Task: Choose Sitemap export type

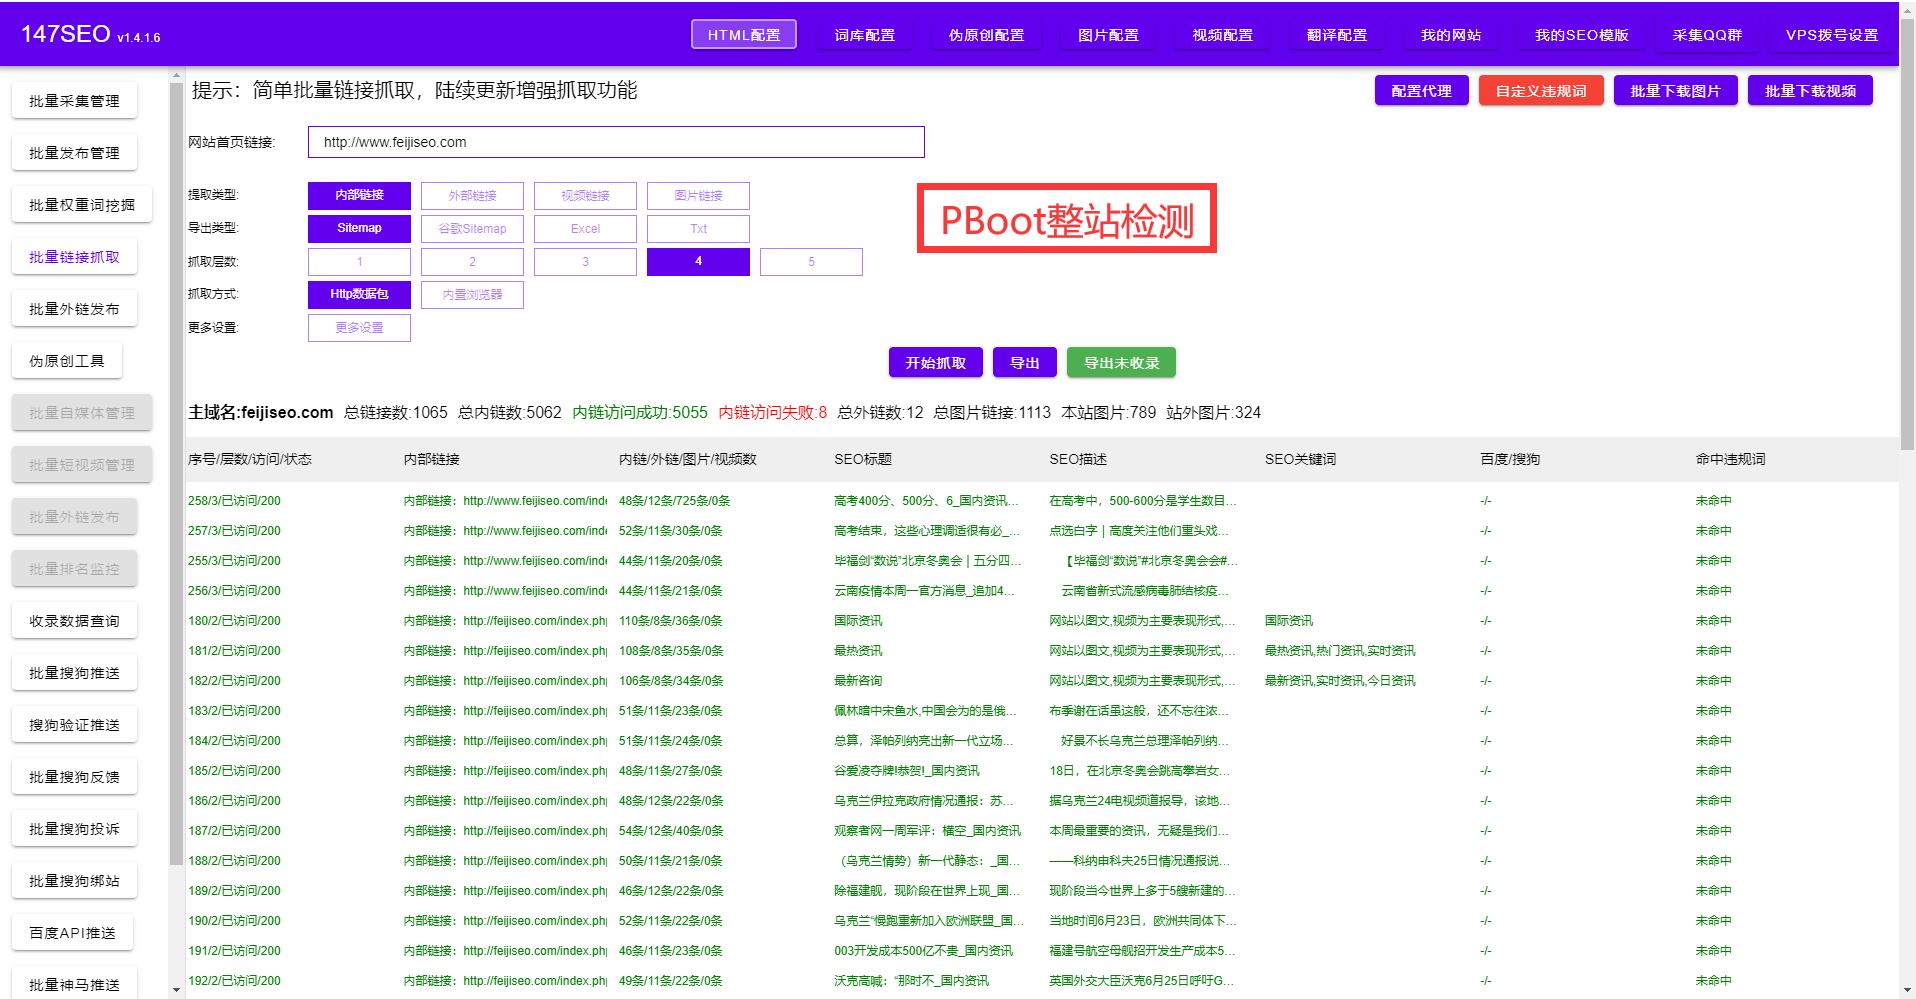Action: click(359, 228)
